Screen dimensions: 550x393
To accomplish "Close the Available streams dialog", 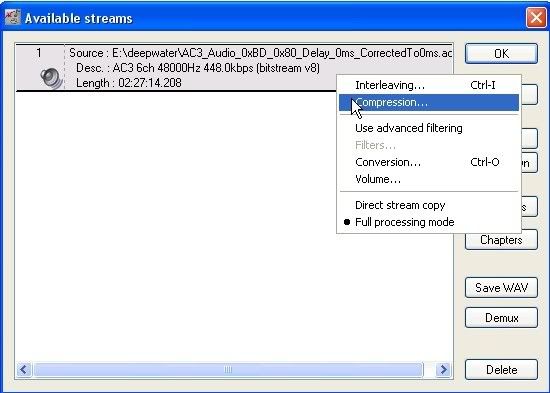I will (x=536, y=17).
